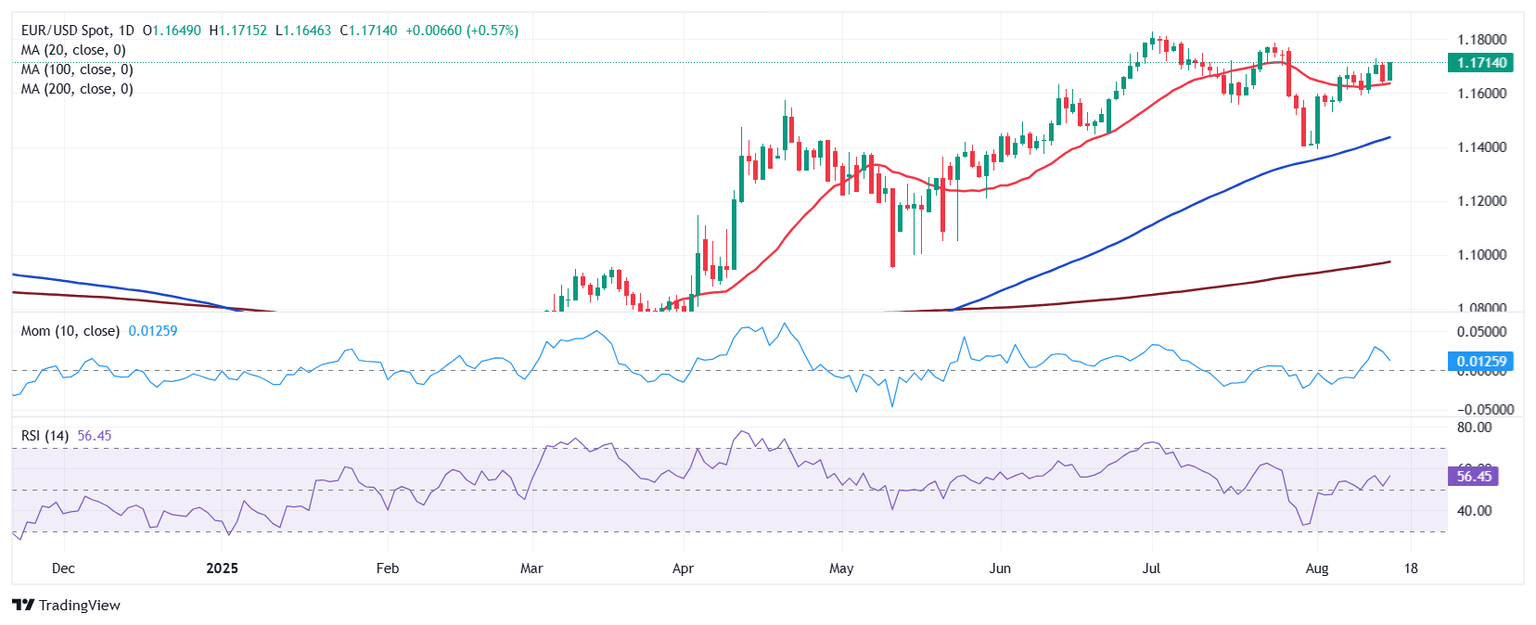
Task: Click the 1.18000 price axis label
Action: tap(1483, 40)
